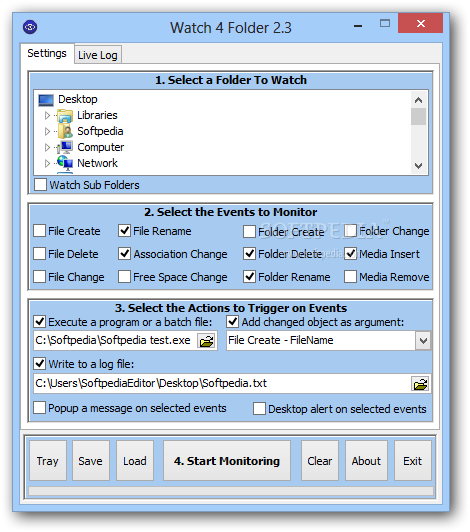Click the Softpedia user folder icon

point(65,131)
